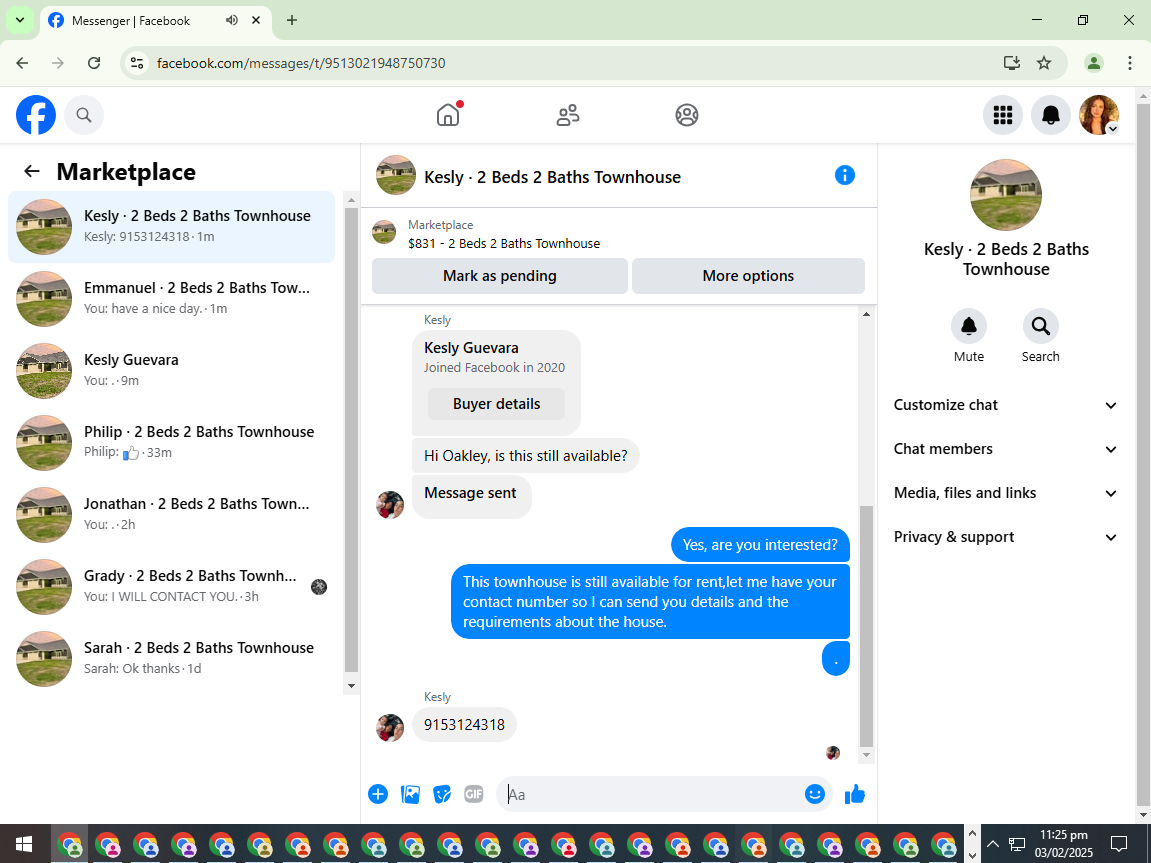The height and width of the screenshot is (863, 1151).
Task: Open Jonathan conversation in list
Action: [x=171, y=514]
